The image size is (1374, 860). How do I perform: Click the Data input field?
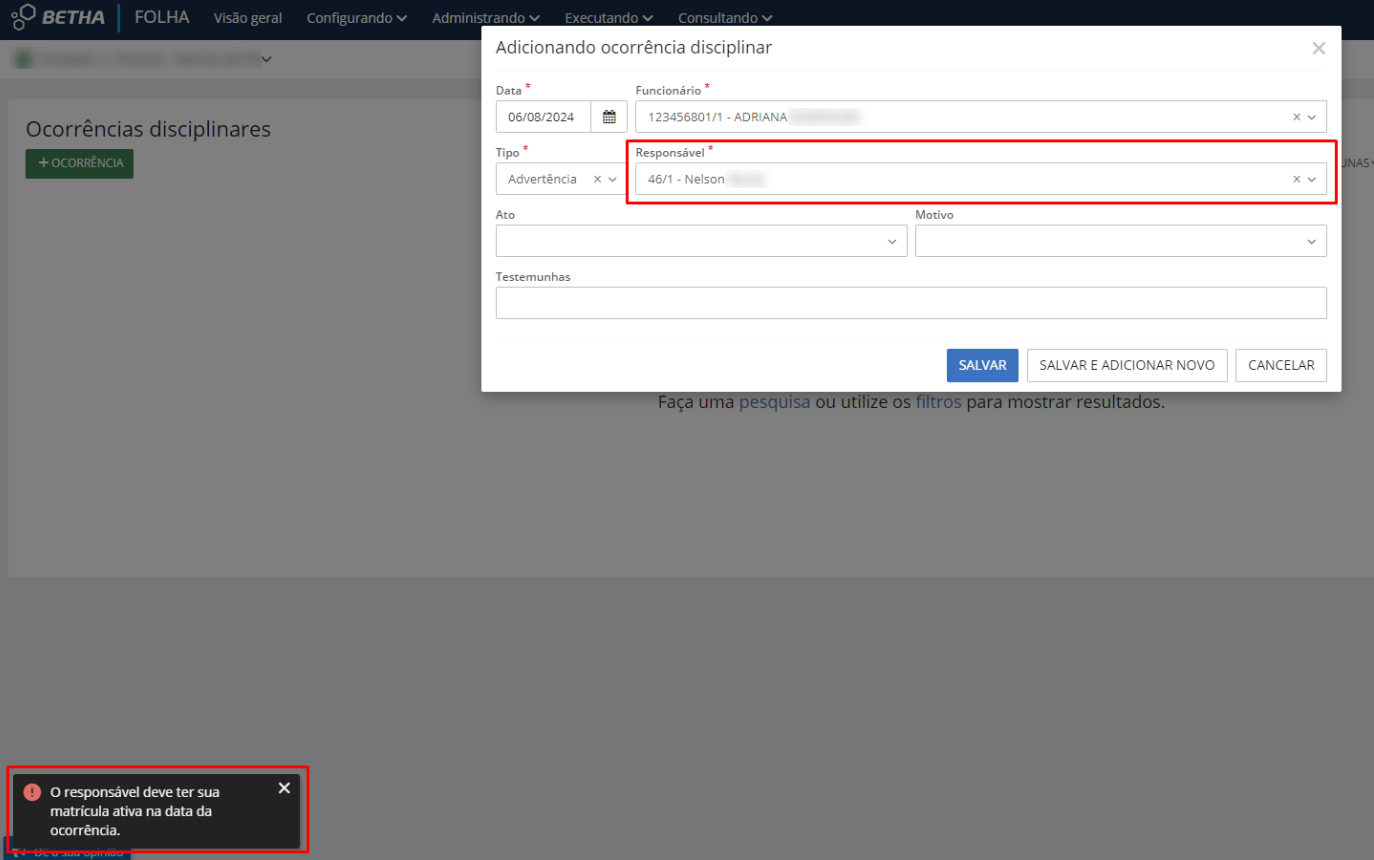543,117
